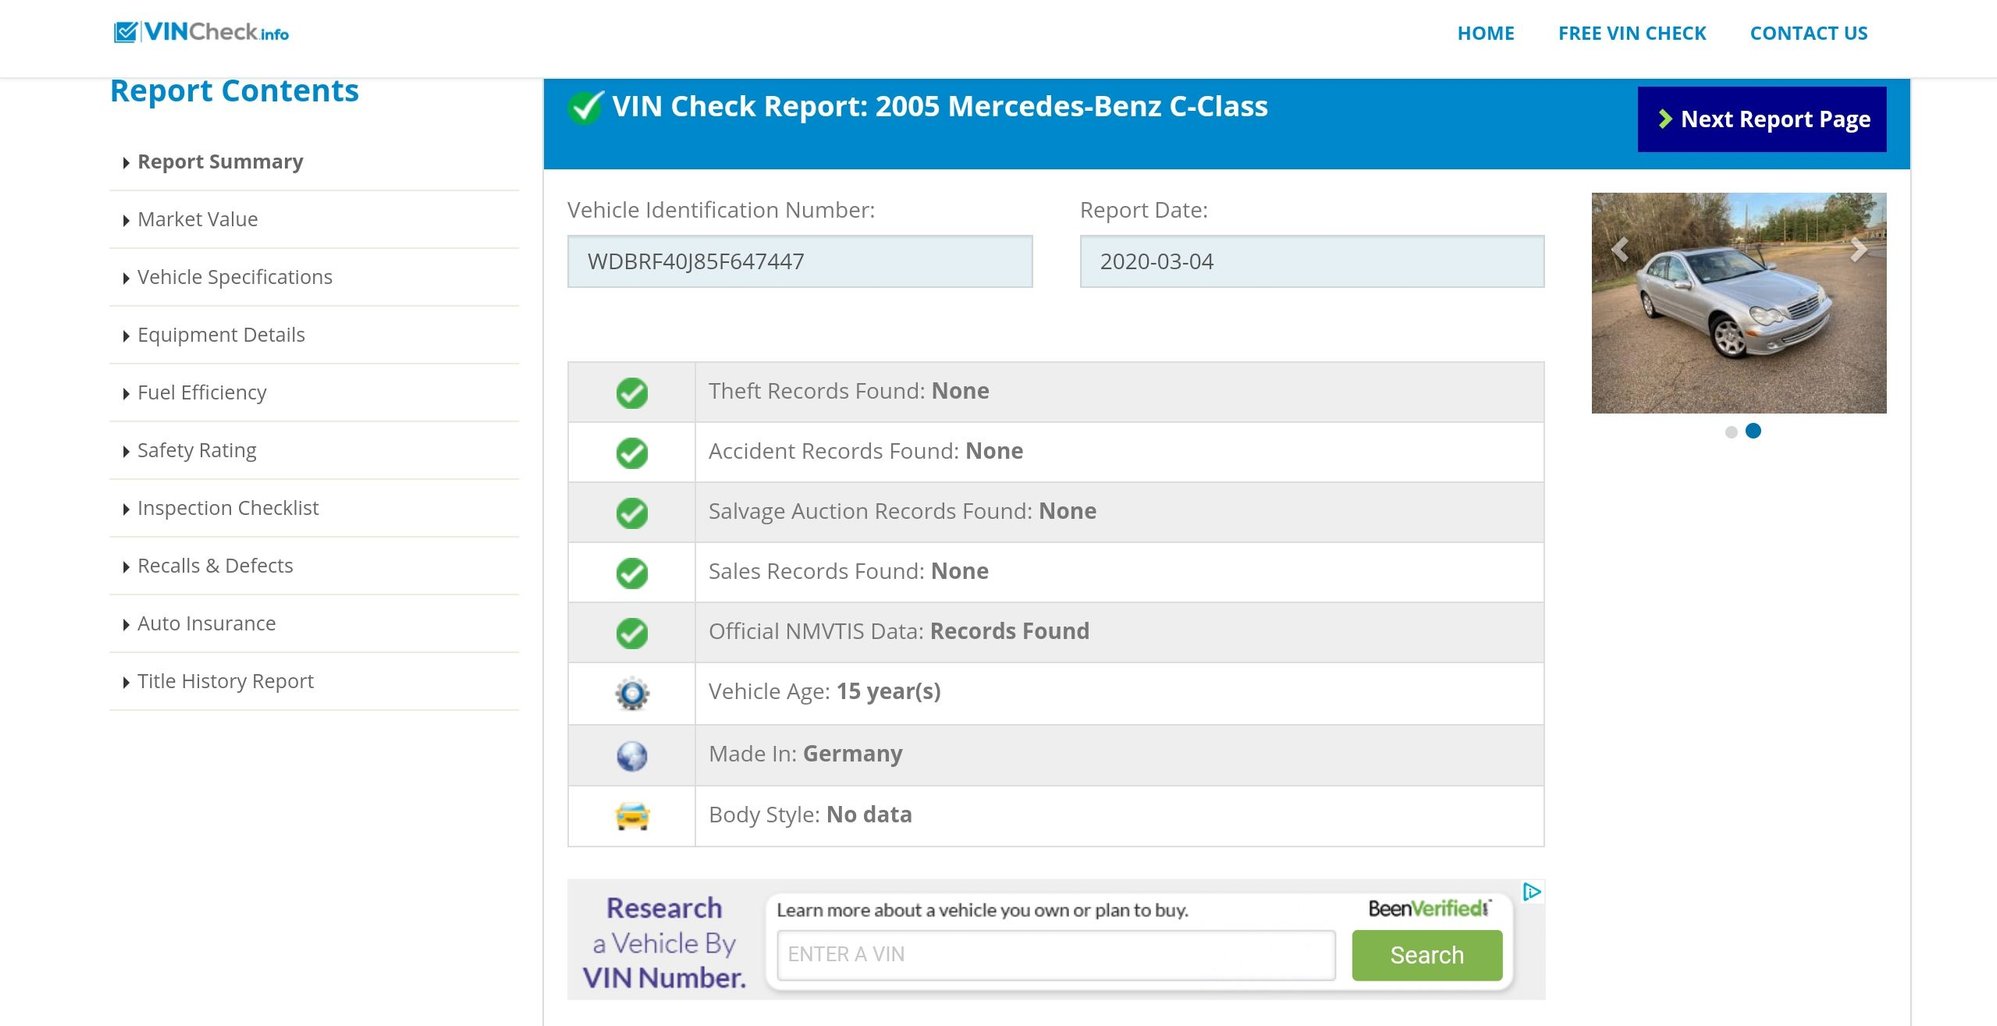Go to the Next Report Page
The image size is (1997, 1026).
pyautogui.click(x=1762, y=119)
